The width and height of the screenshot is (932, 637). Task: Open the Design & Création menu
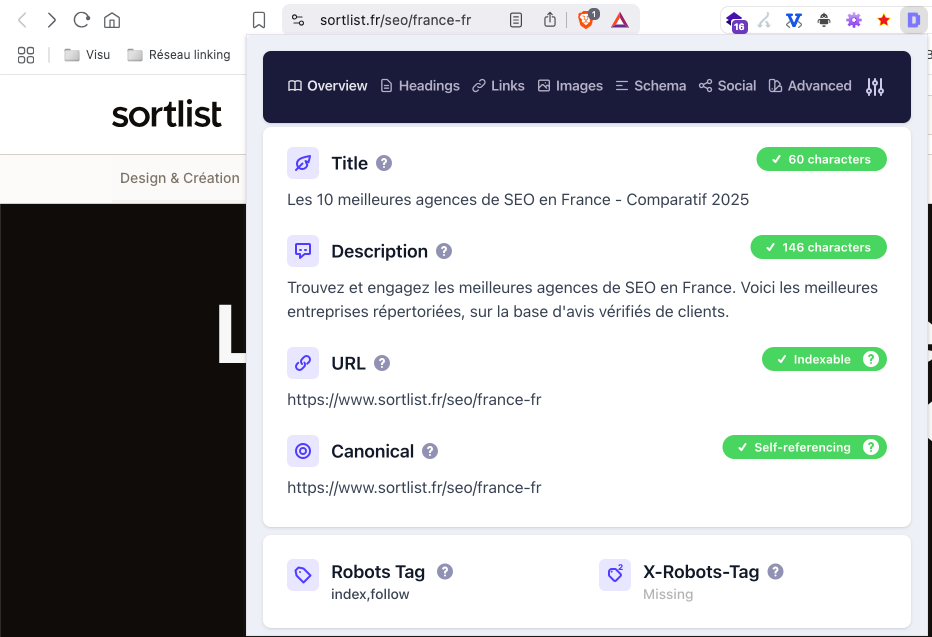(x=180, y=178)
